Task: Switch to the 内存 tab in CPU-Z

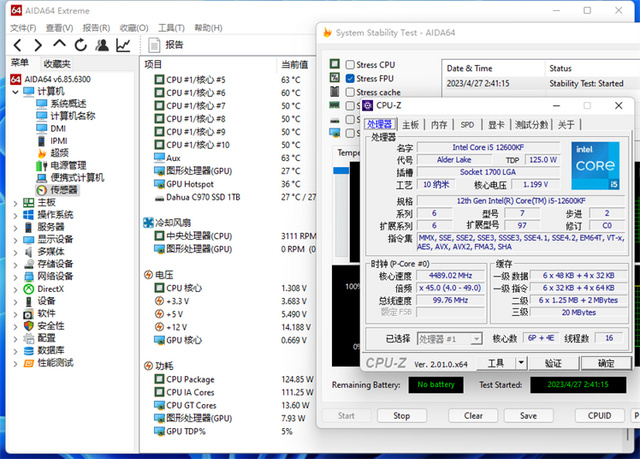Action: 439,125
